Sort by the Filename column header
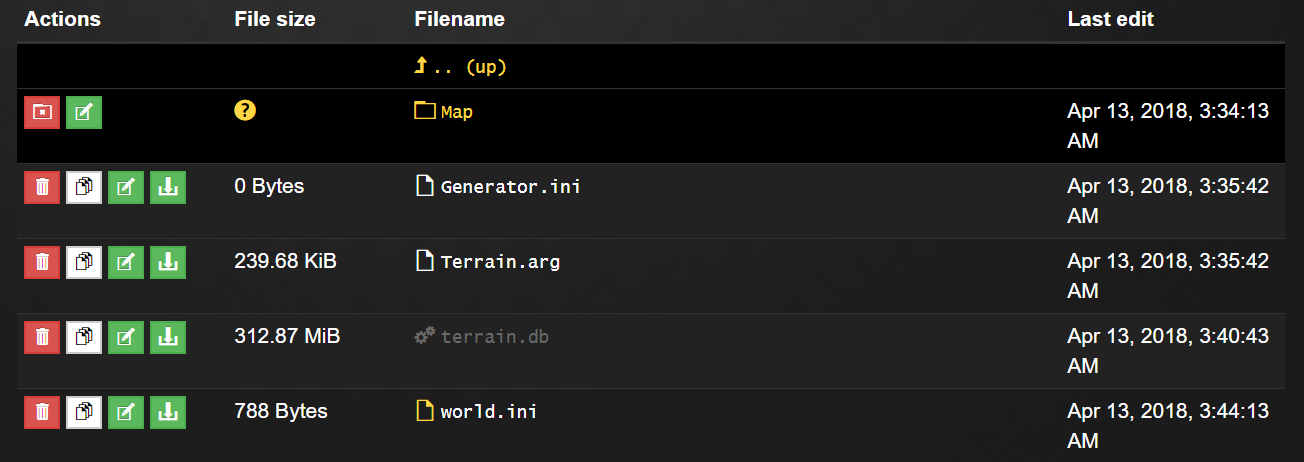Viewport: 1304px width, 462px height. [x=459, y=19]
